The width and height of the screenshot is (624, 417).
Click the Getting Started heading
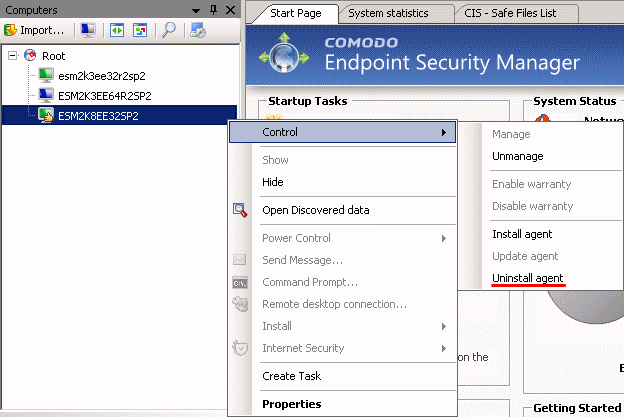[577, 408]
